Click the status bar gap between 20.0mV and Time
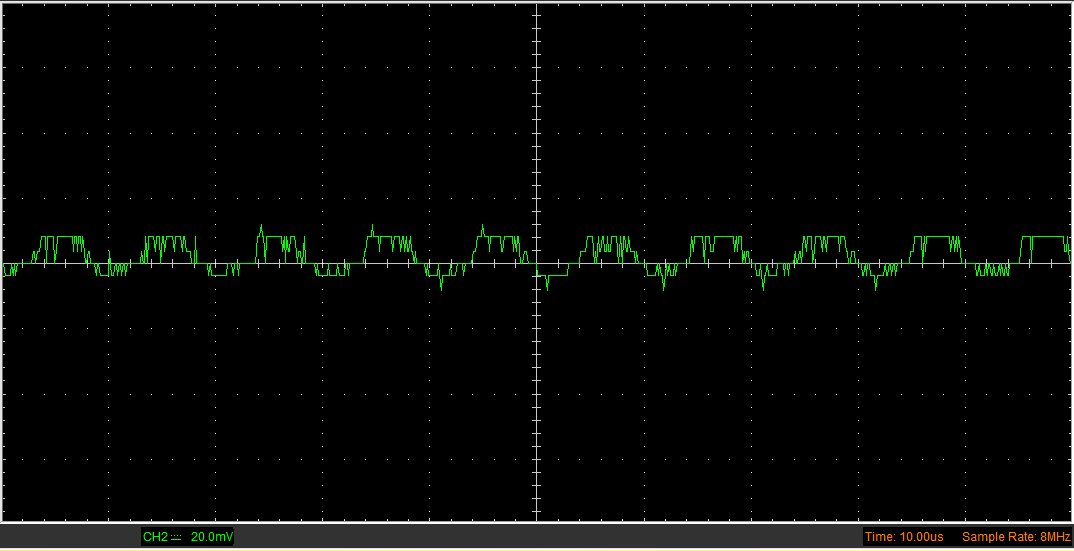 (550, 537)
